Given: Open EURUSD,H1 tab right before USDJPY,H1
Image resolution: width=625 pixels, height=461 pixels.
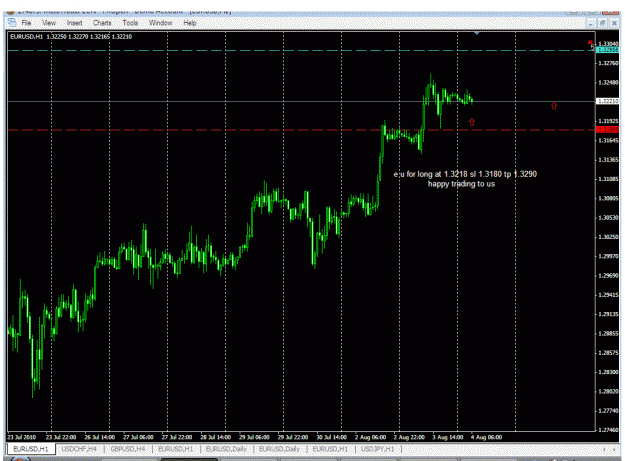Looking at the screenshot, I should tap(330, 449).
